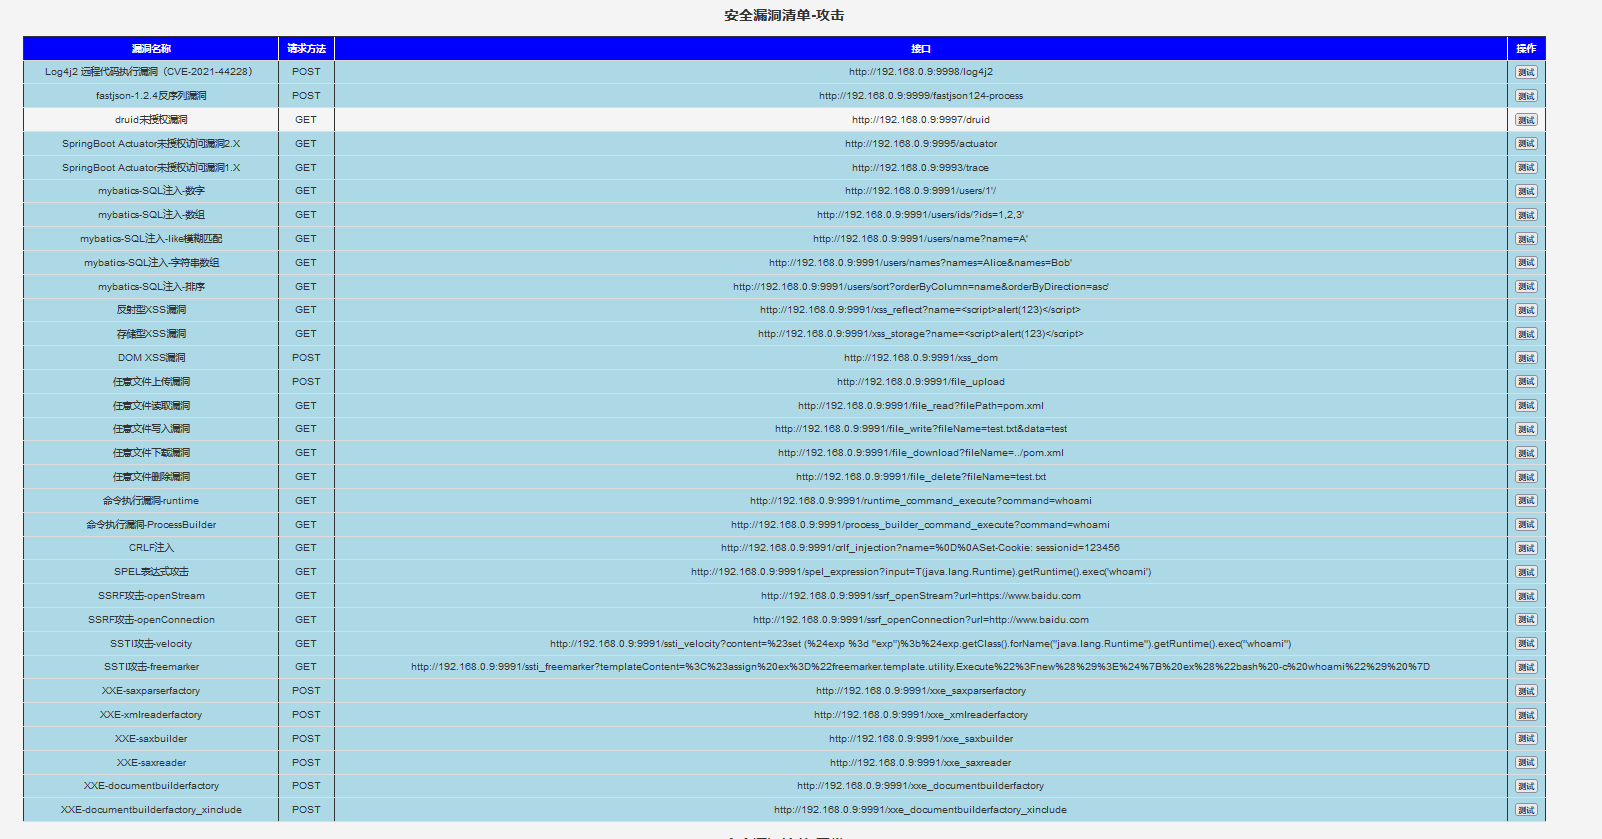Screen dimensions: 1602x839
Task: Test the SSRF攻击-openStream entry
Action: (x=1526, y=596)
